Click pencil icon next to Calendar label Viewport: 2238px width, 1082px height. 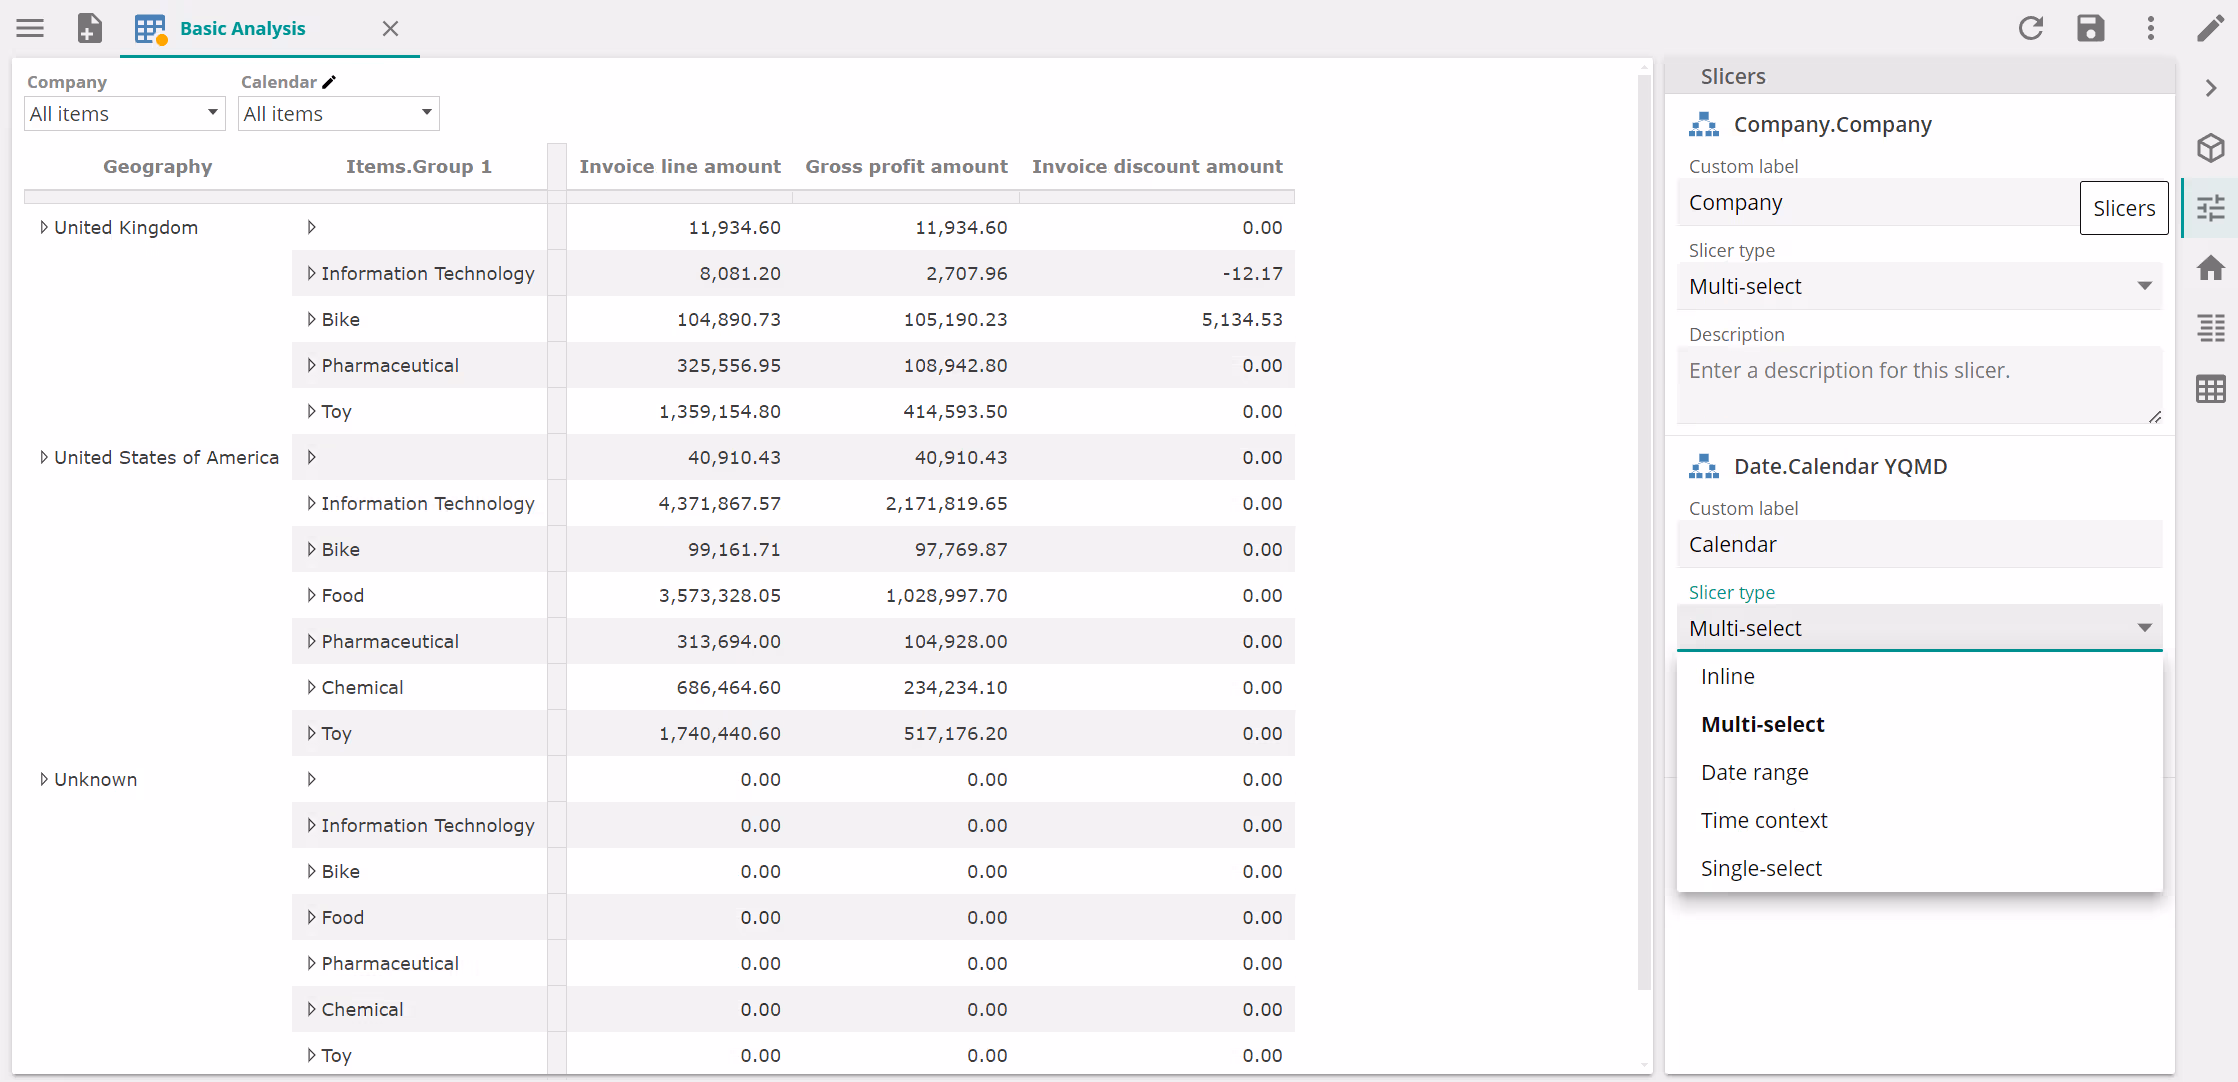tap(329, 82)
